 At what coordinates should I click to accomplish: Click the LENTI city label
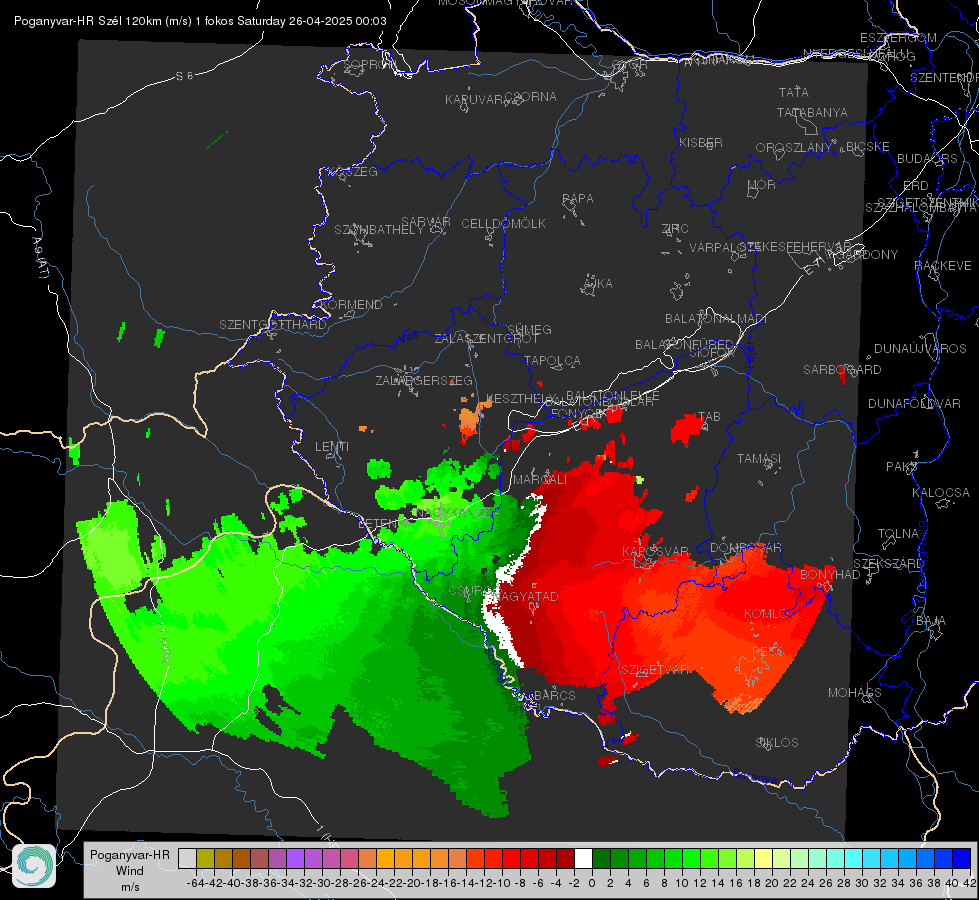click(332, 447)
